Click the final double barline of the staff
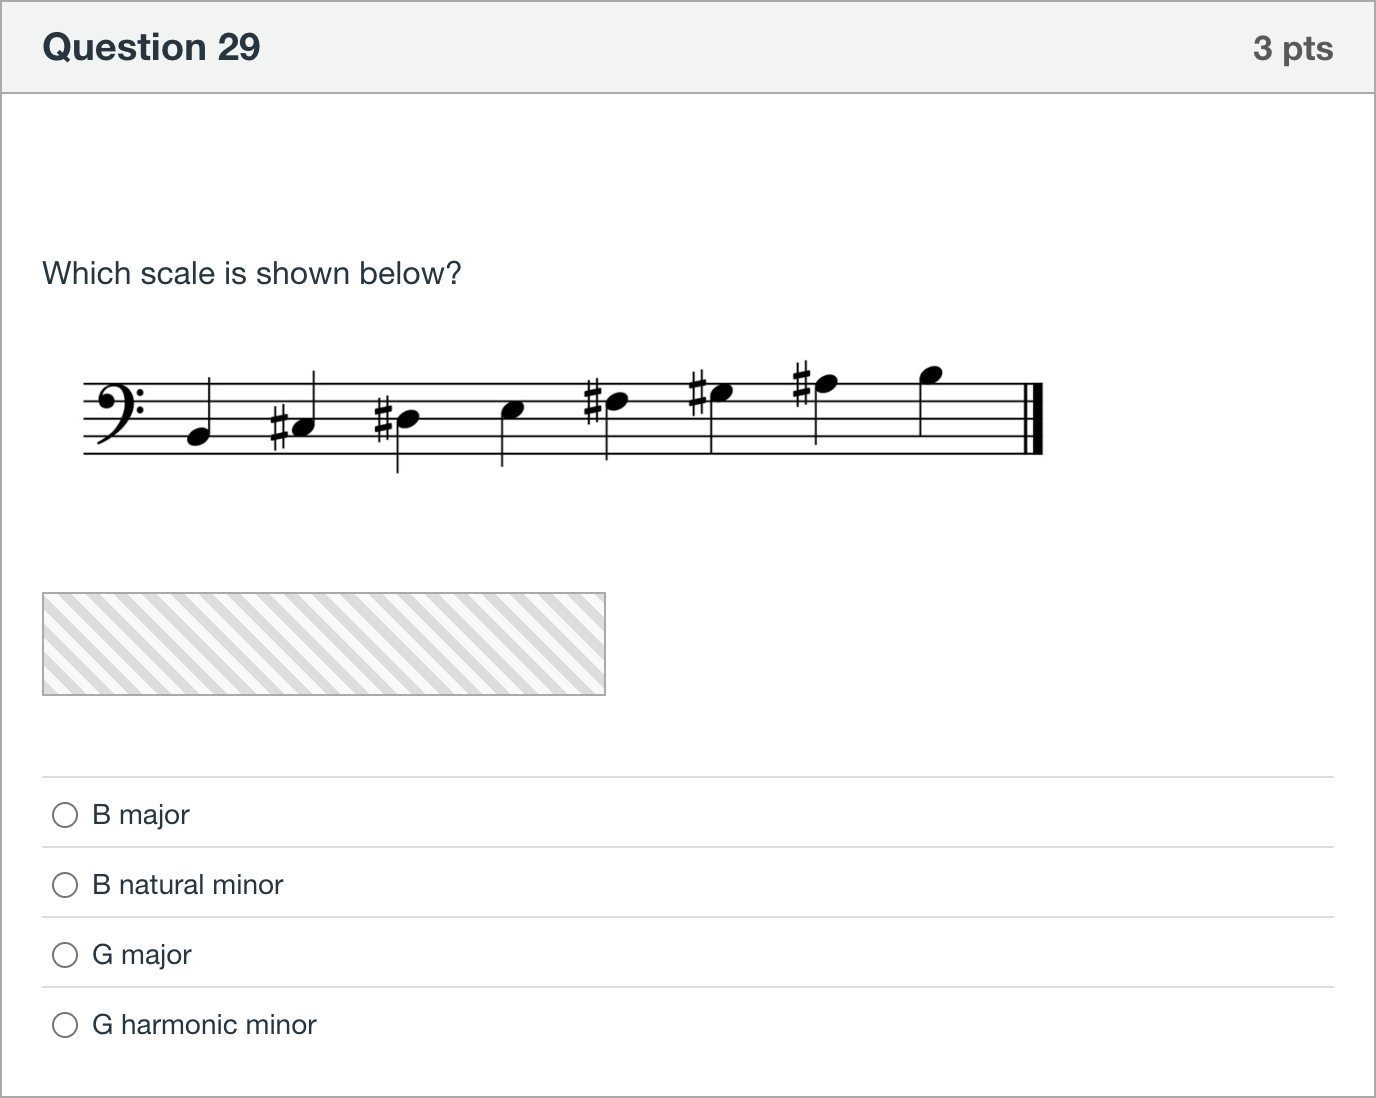 click(x=1034, y=418)
